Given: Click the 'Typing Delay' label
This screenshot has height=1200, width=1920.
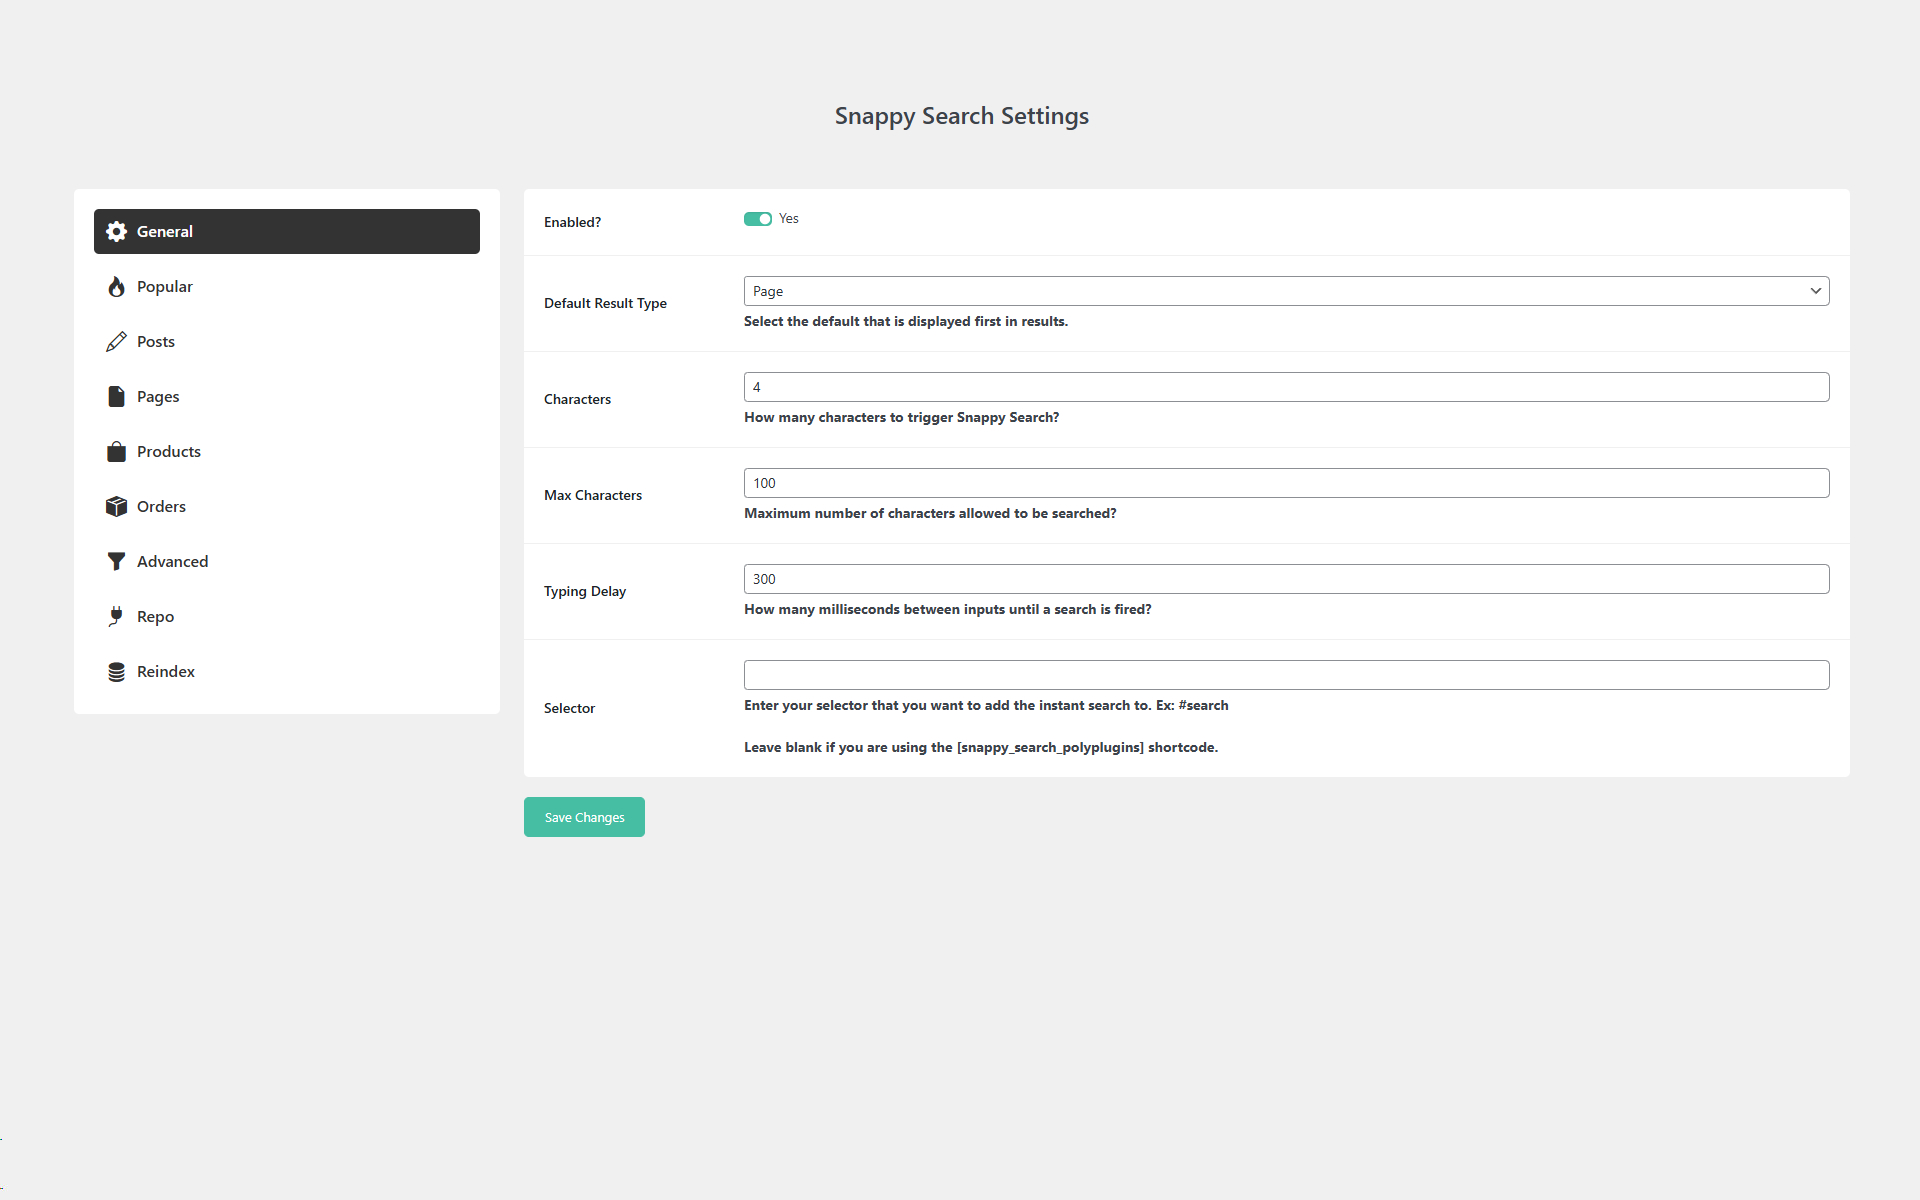Looking at the screenshot, I should [585, 591].
